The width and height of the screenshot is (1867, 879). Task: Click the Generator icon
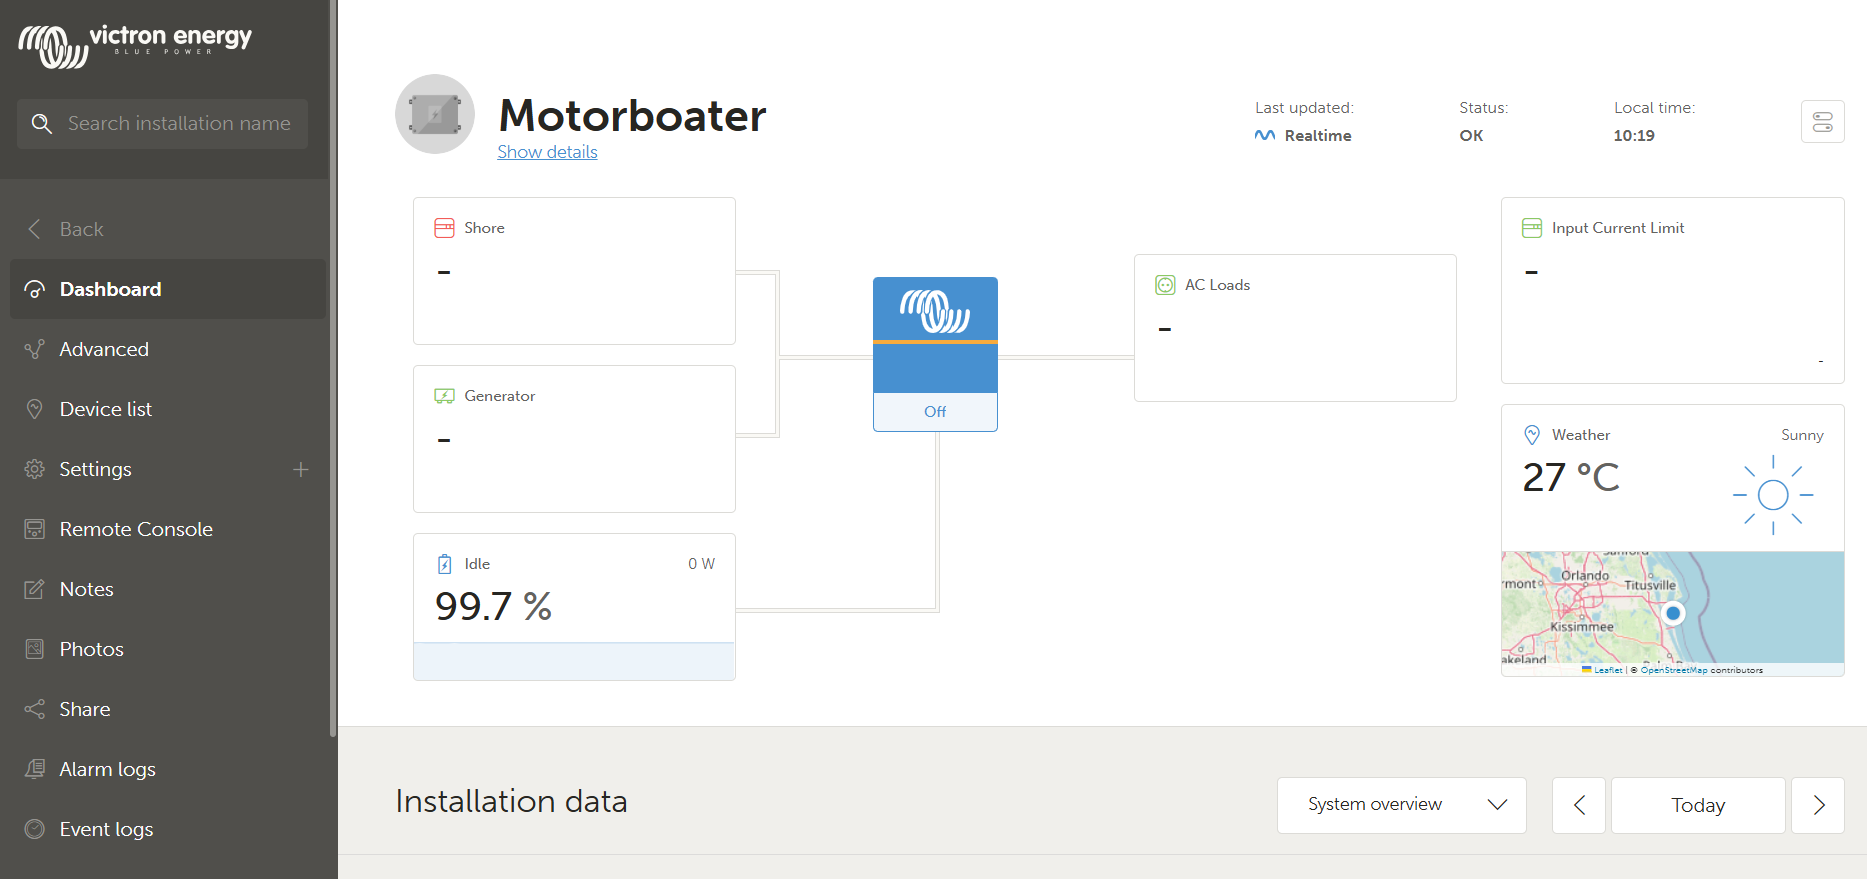(444, 396)
